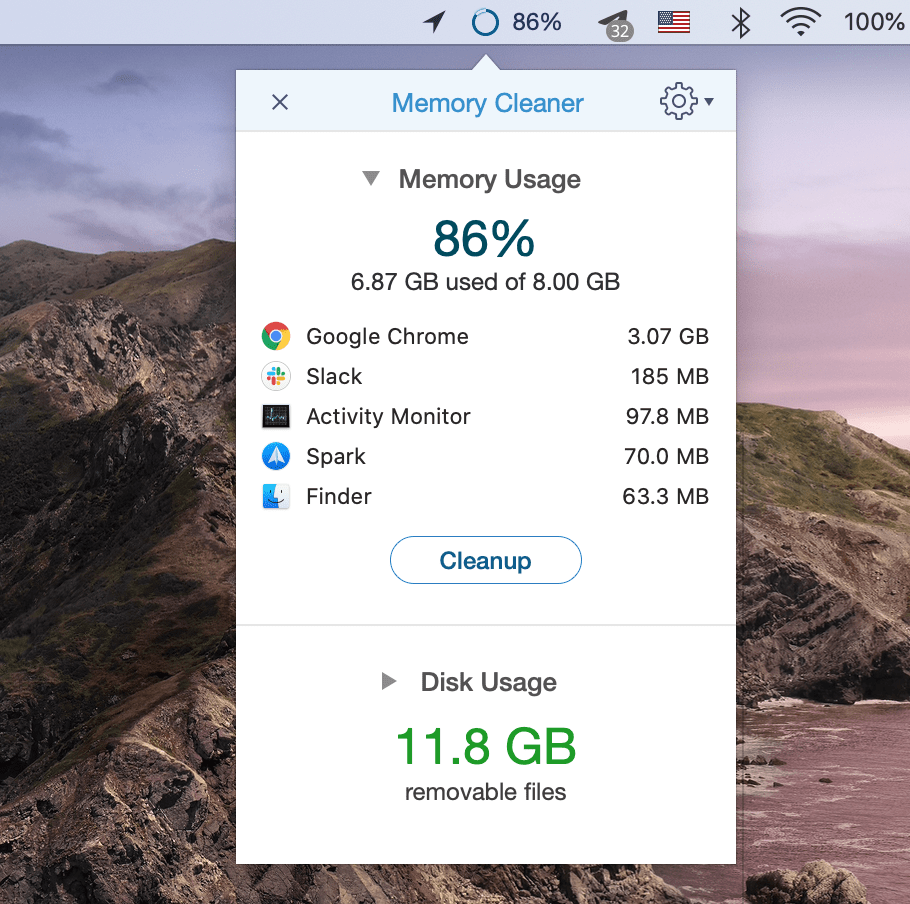Click the Bluetooth icon in menu bar
Image resolution: width=910 pixels, height=904 pixels.
coord(740,21)
